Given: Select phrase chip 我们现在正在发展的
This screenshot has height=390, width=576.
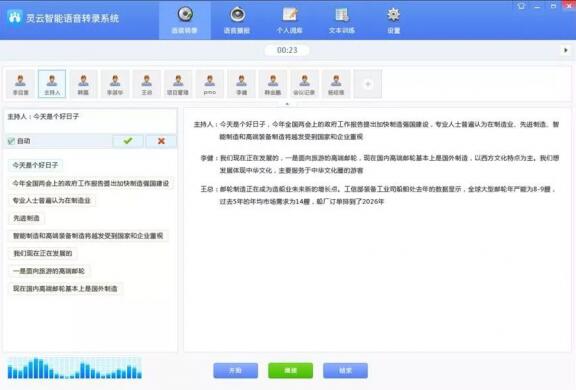Looking at the screenshot, I should pyautogui.click(x=43, y=253).
